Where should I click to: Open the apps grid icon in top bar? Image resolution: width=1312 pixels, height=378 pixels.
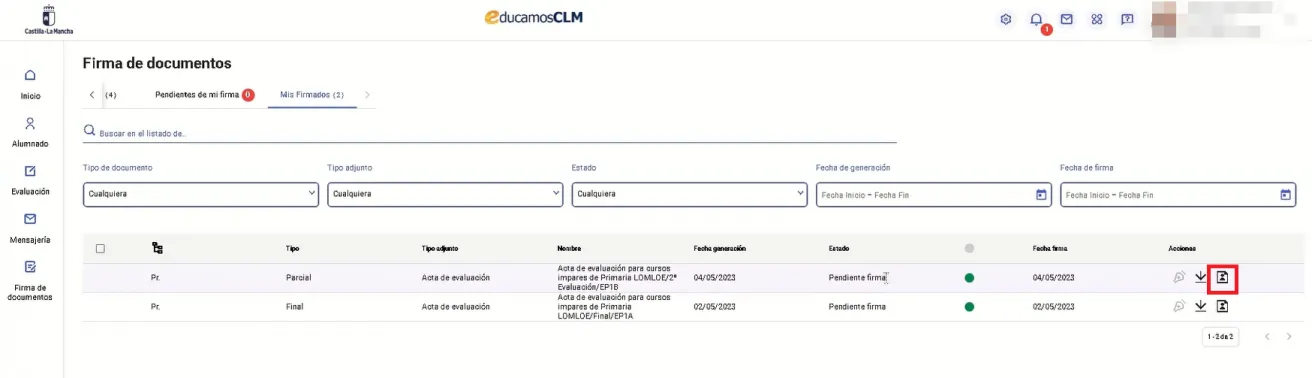click(1097, 20)
